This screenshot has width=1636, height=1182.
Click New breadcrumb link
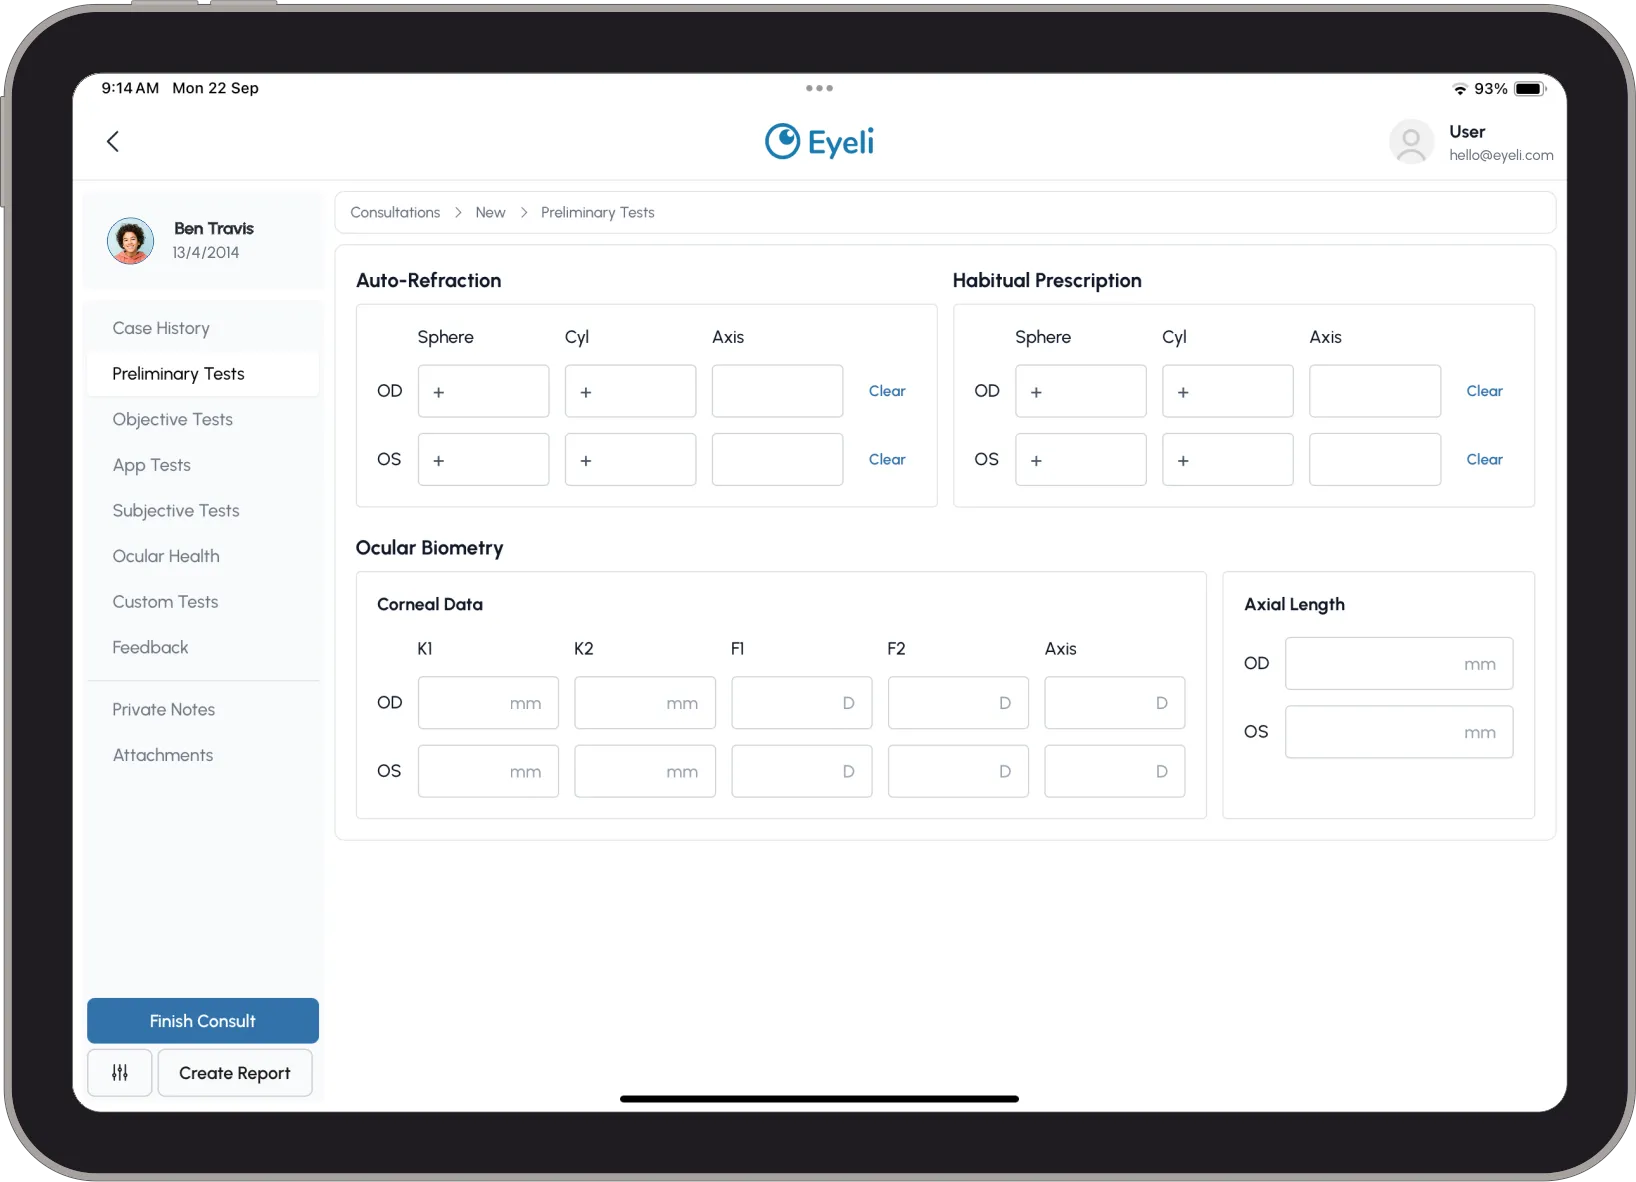(x=490, y=212)
